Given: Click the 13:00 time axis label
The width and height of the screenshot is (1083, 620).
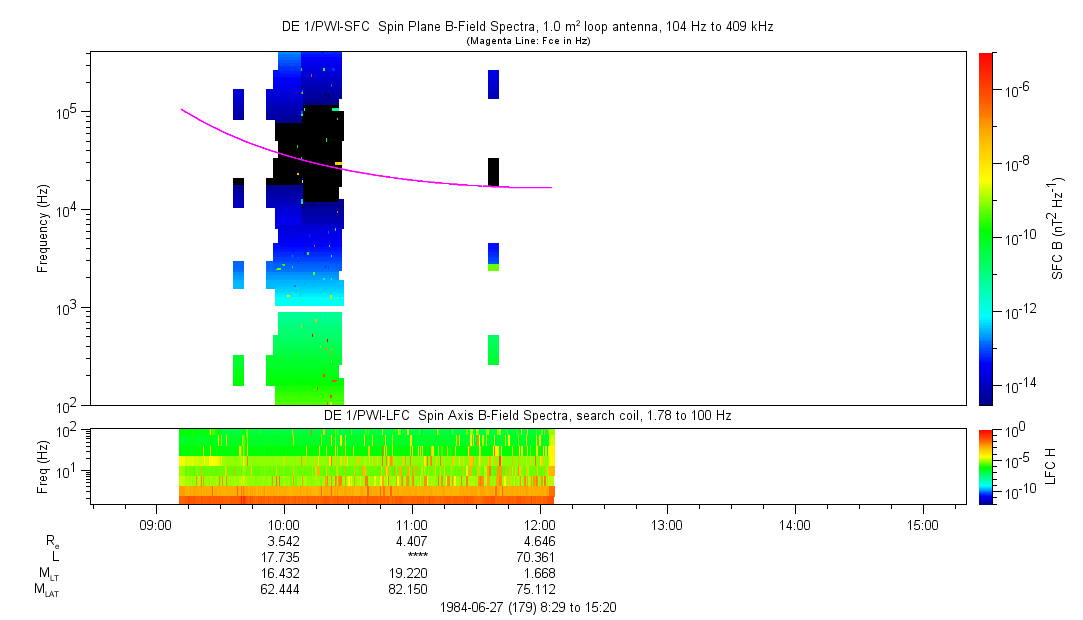Looking at the screenshot, I should [667, 524].
